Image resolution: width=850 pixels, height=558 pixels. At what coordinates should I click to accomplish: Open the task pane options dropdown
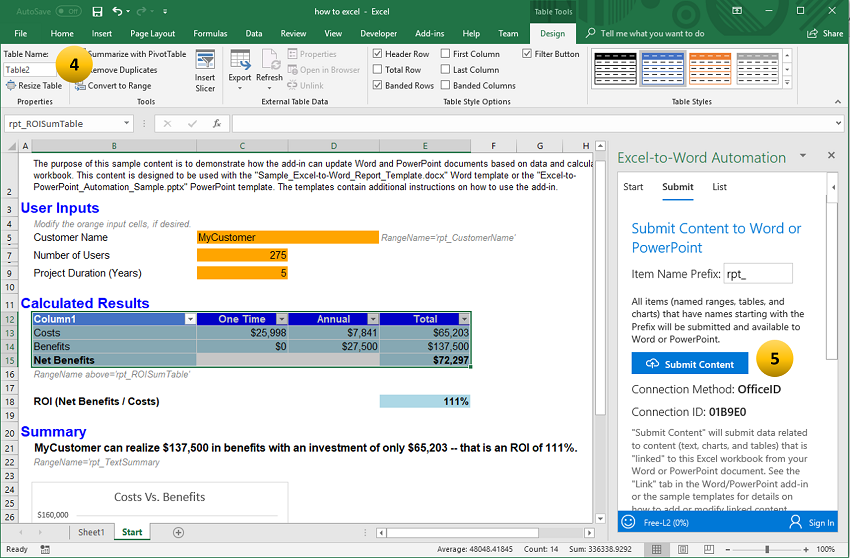coord(803,156)
